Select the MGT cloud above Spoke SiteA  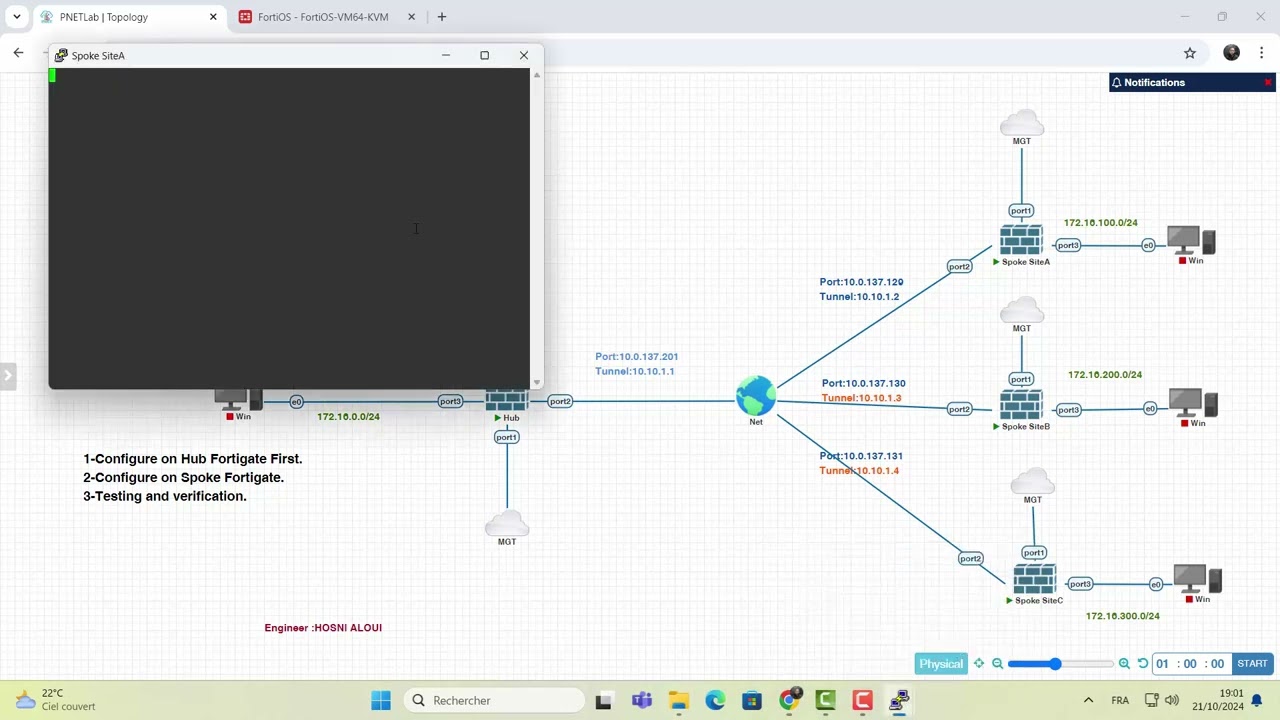click(1021, 124)
